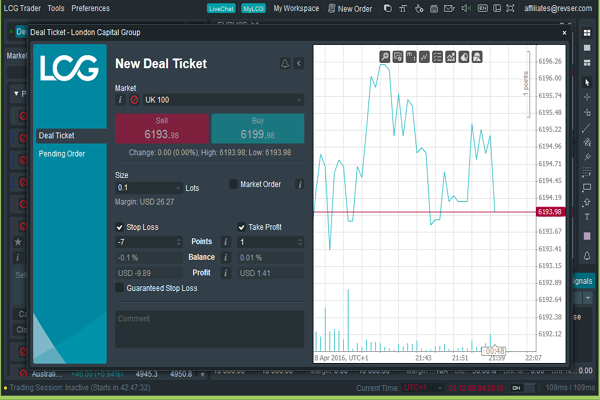
Task: Uncheck the Take Profit checkbox
Action: pyautogui.click(x=241, y=227)
